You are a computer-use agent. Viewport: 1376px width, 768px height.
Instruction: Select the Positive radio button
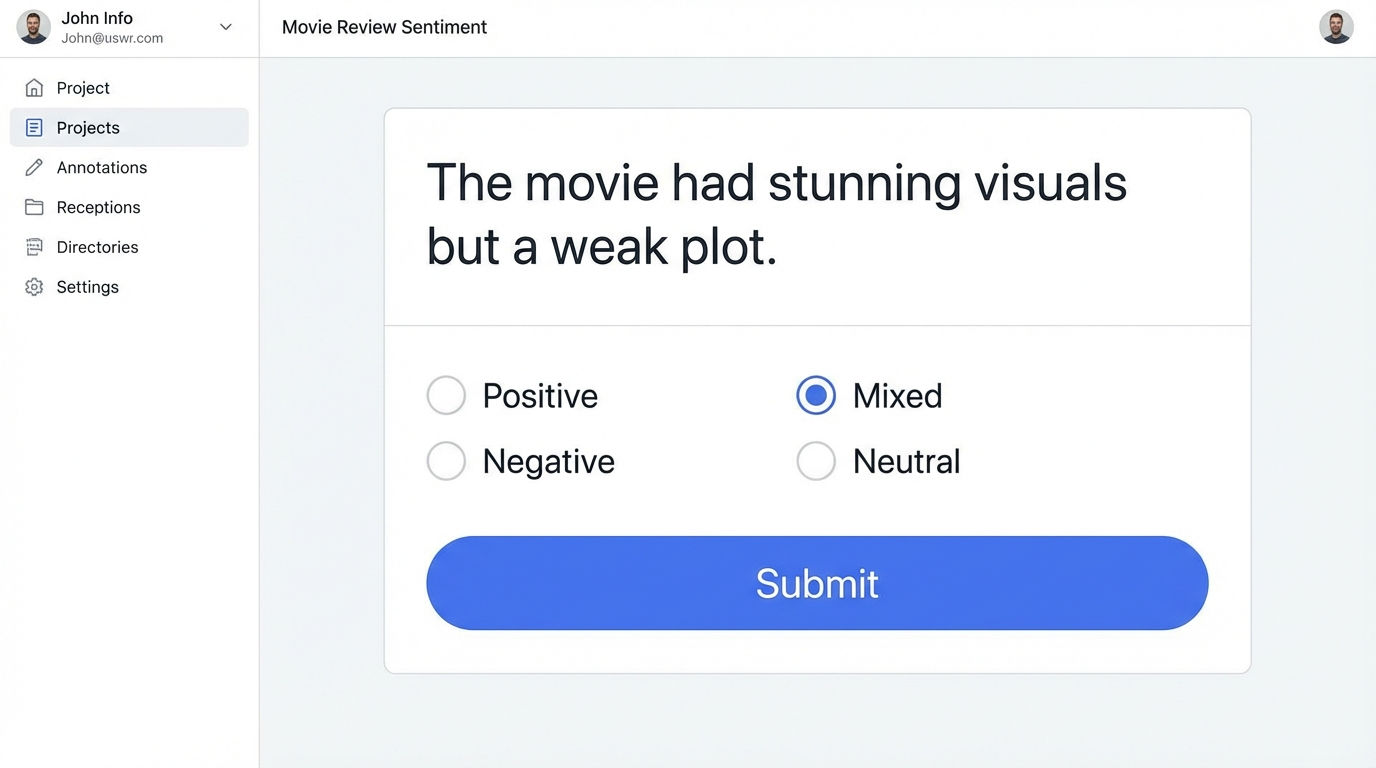[x=446, y=396]
